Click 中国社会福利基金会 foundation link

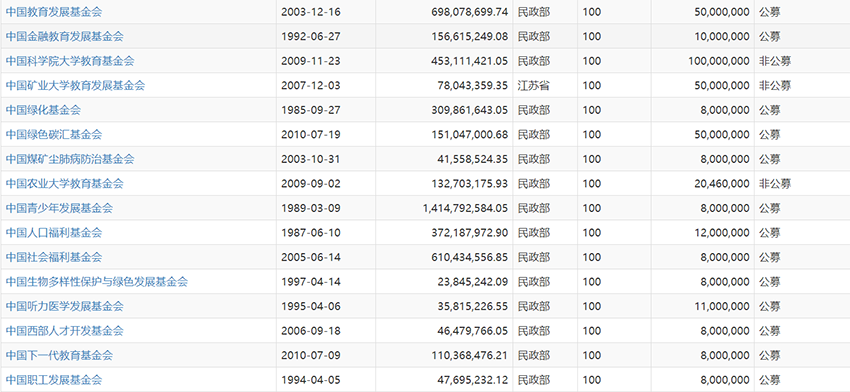pos(54,257)
